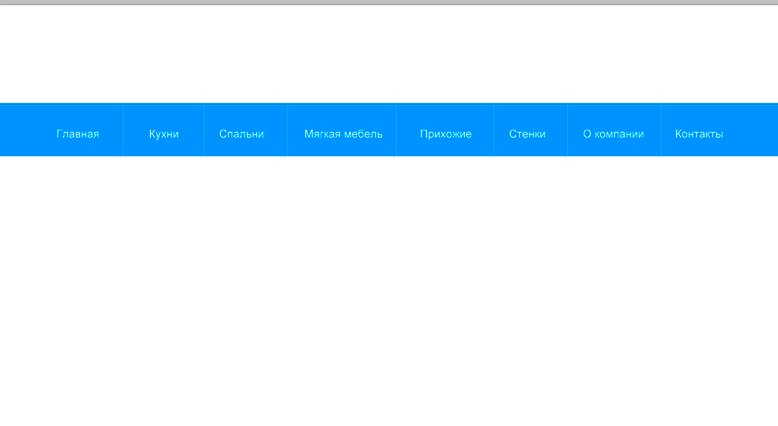
Task: Find contact details via Контакты
Action: (698, 134)
